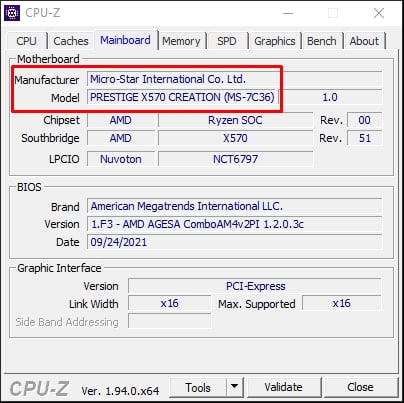Switch to the CPU tab
Image resolution: width=404 pixels, height=403 pixels.
point(26,41)
